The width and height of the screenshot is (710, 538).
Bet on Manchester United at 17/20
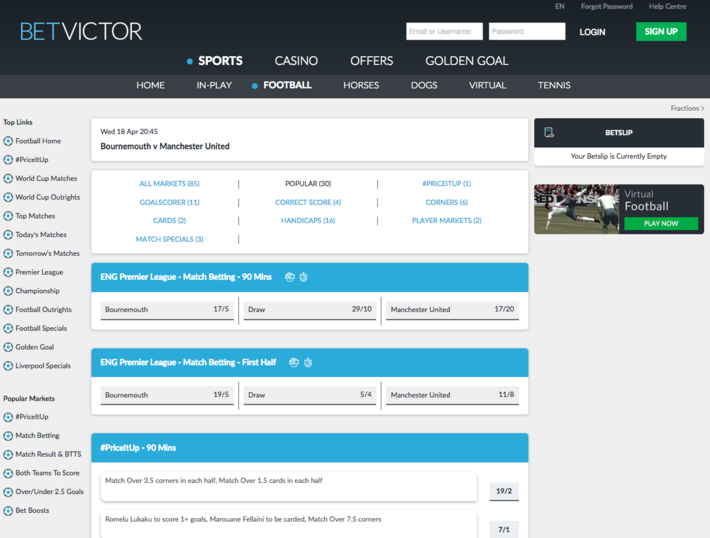[x=452, y=310]
